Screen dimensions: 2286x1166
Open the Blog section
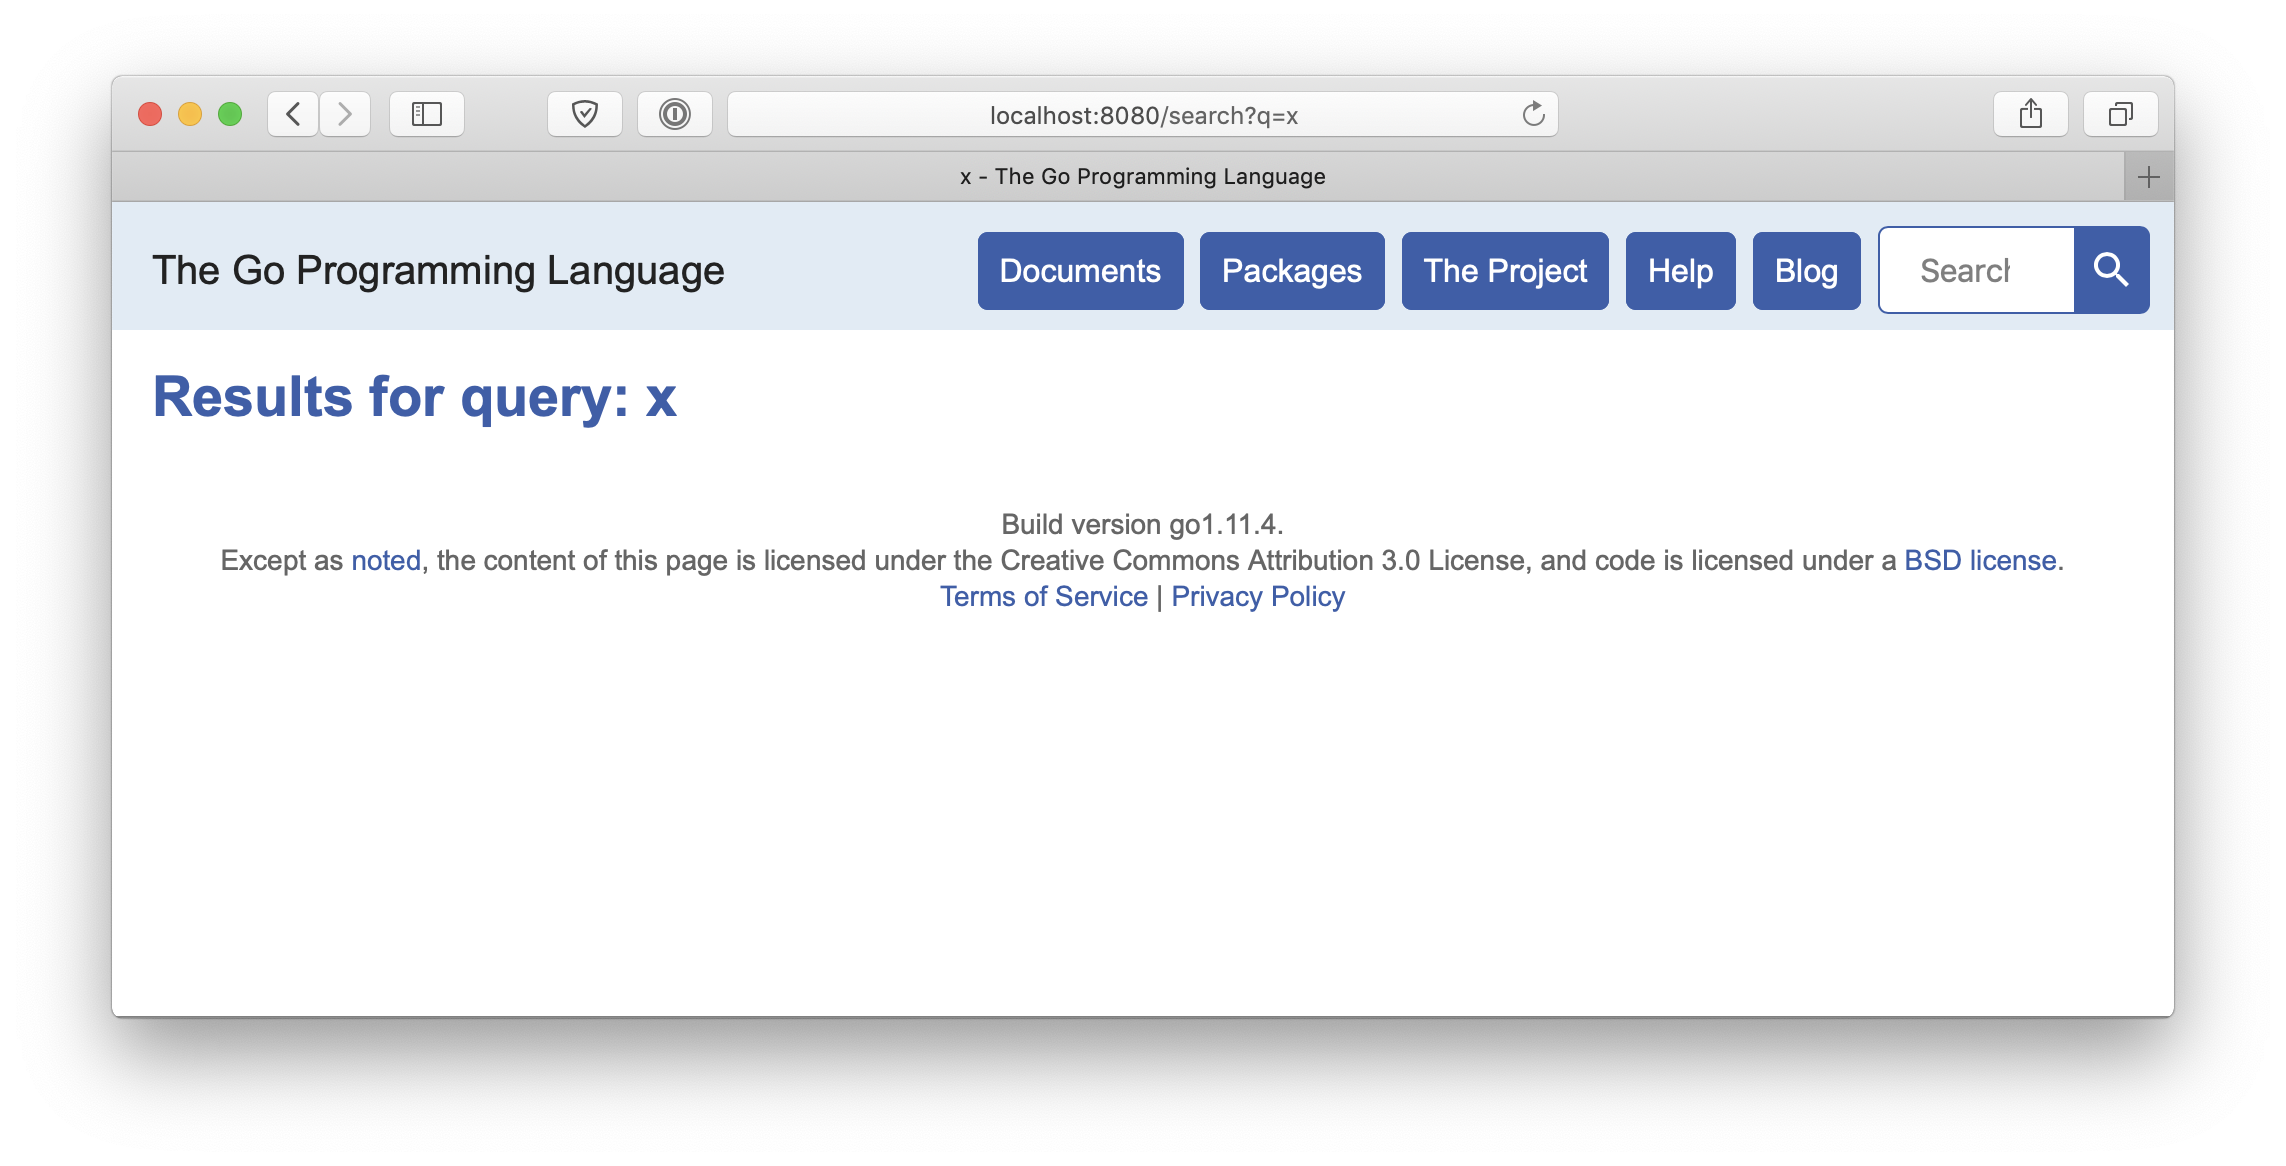[1805, 270]
